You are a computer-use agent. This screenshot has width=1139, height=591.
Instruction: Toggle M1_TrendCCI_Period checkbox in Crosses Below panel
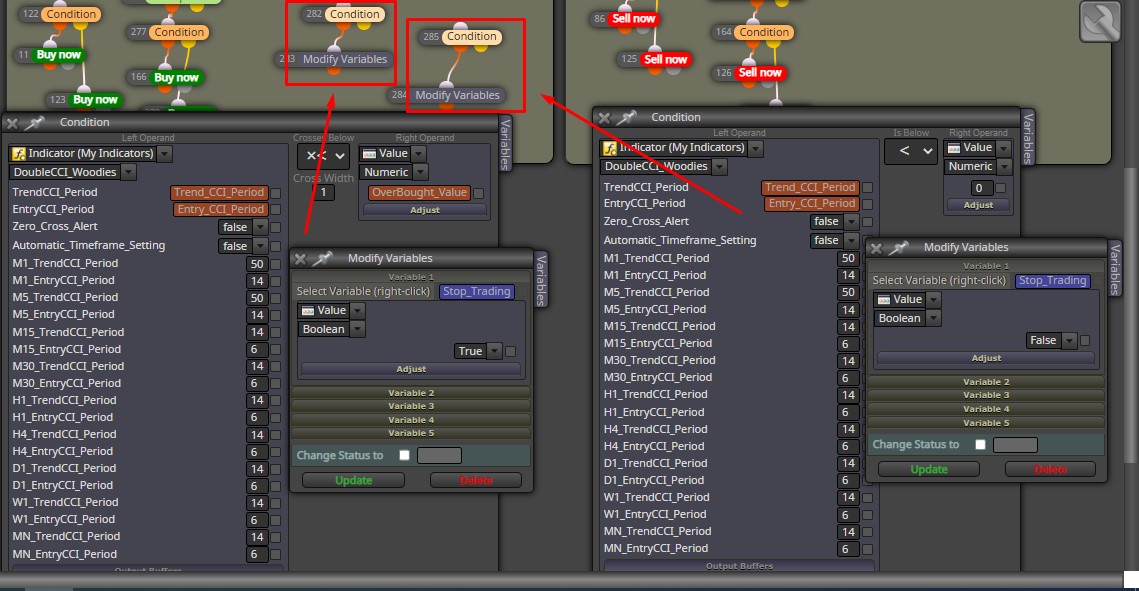click(275, 264)
